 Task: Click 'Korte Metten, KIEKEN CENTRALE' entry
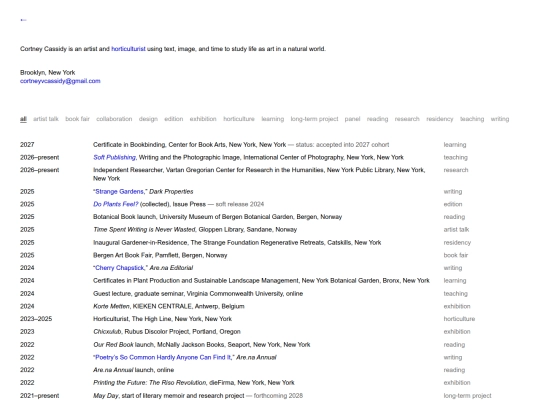[169, 307]
